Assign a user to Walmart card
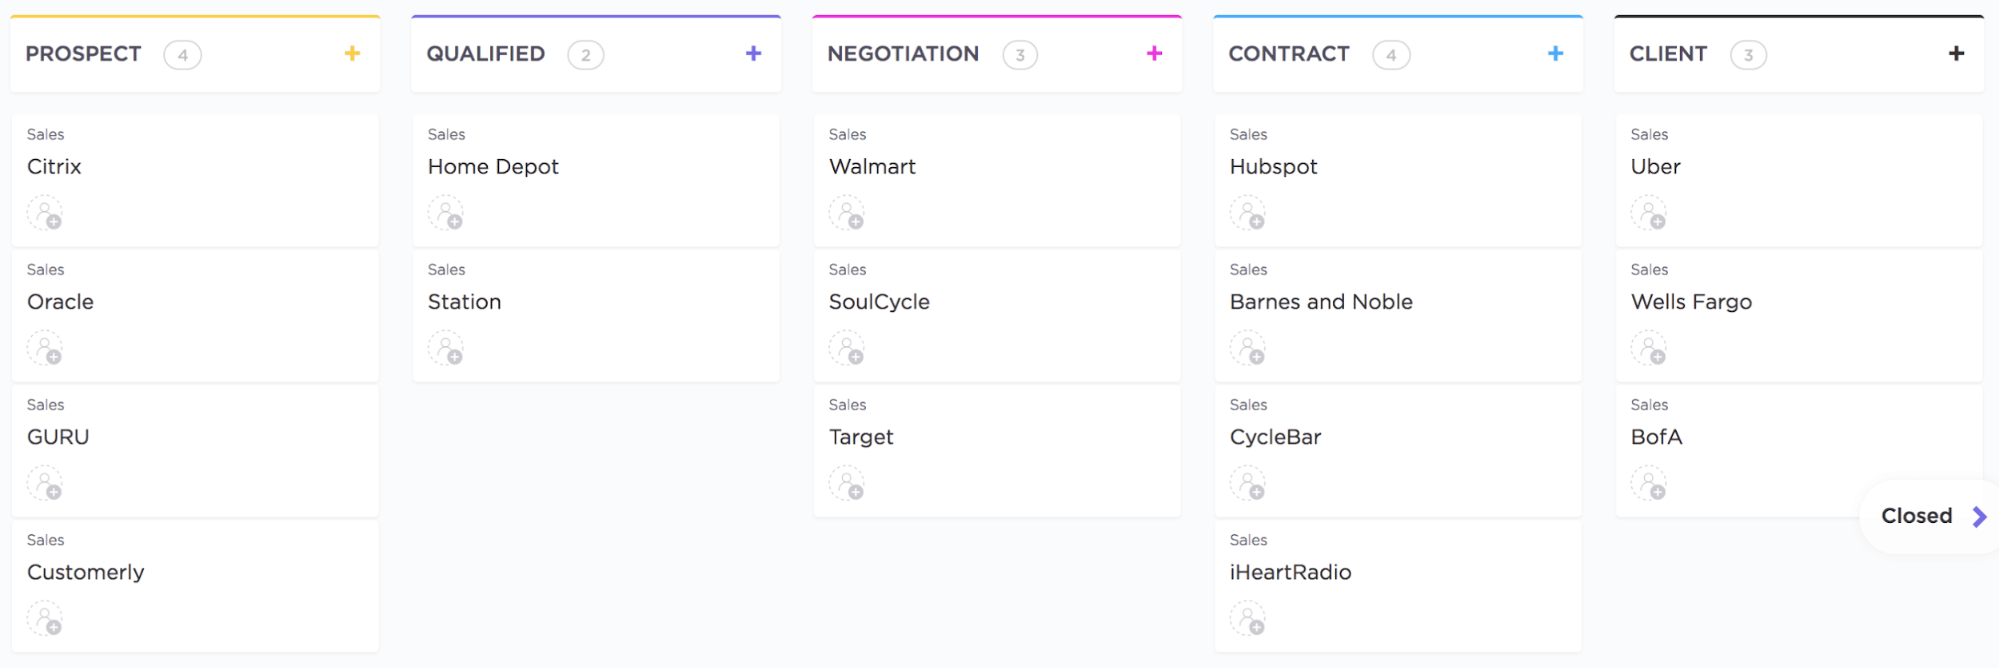 (x=847, y=214)
